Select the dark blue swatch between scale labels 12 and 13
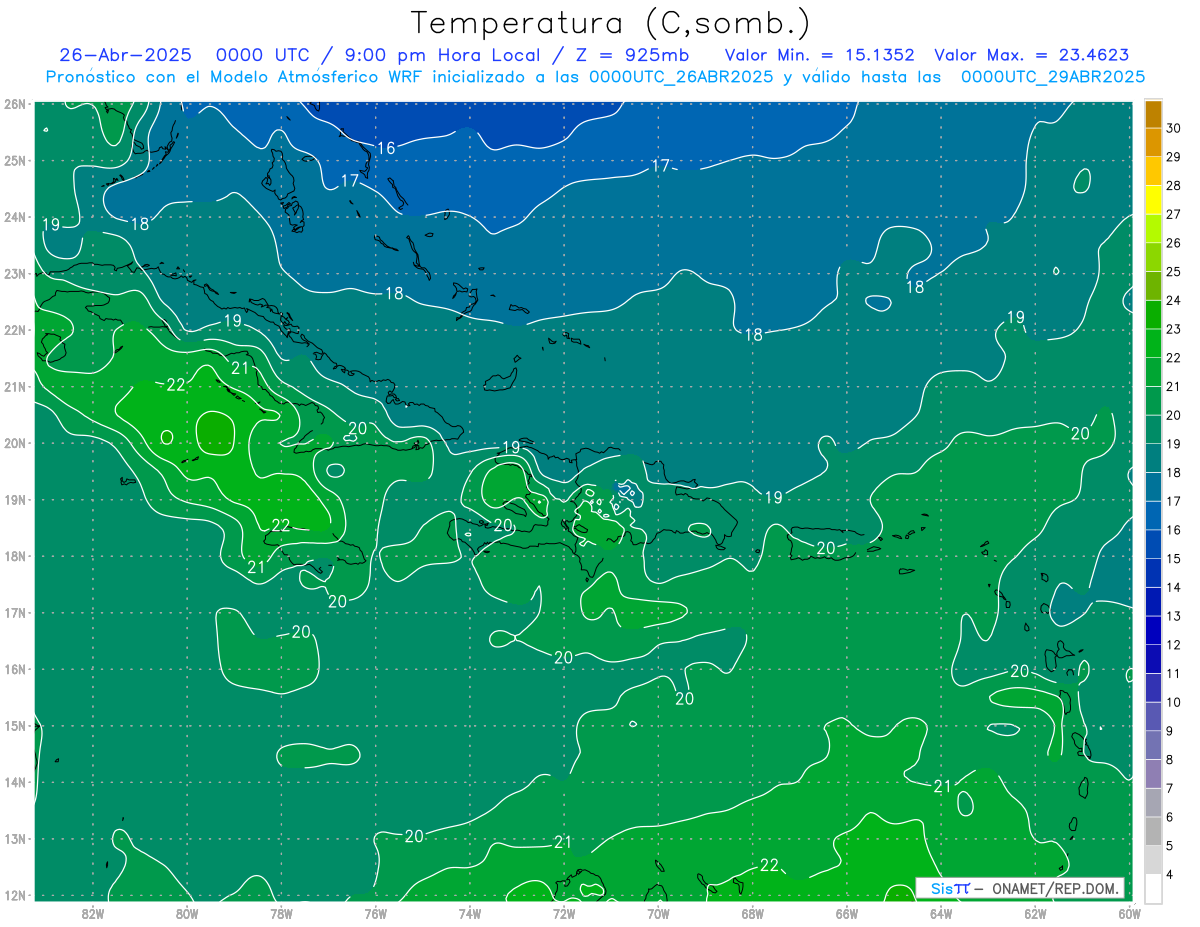The width and height of the screenshot is (1200, 927). [x=1153, y=630]
